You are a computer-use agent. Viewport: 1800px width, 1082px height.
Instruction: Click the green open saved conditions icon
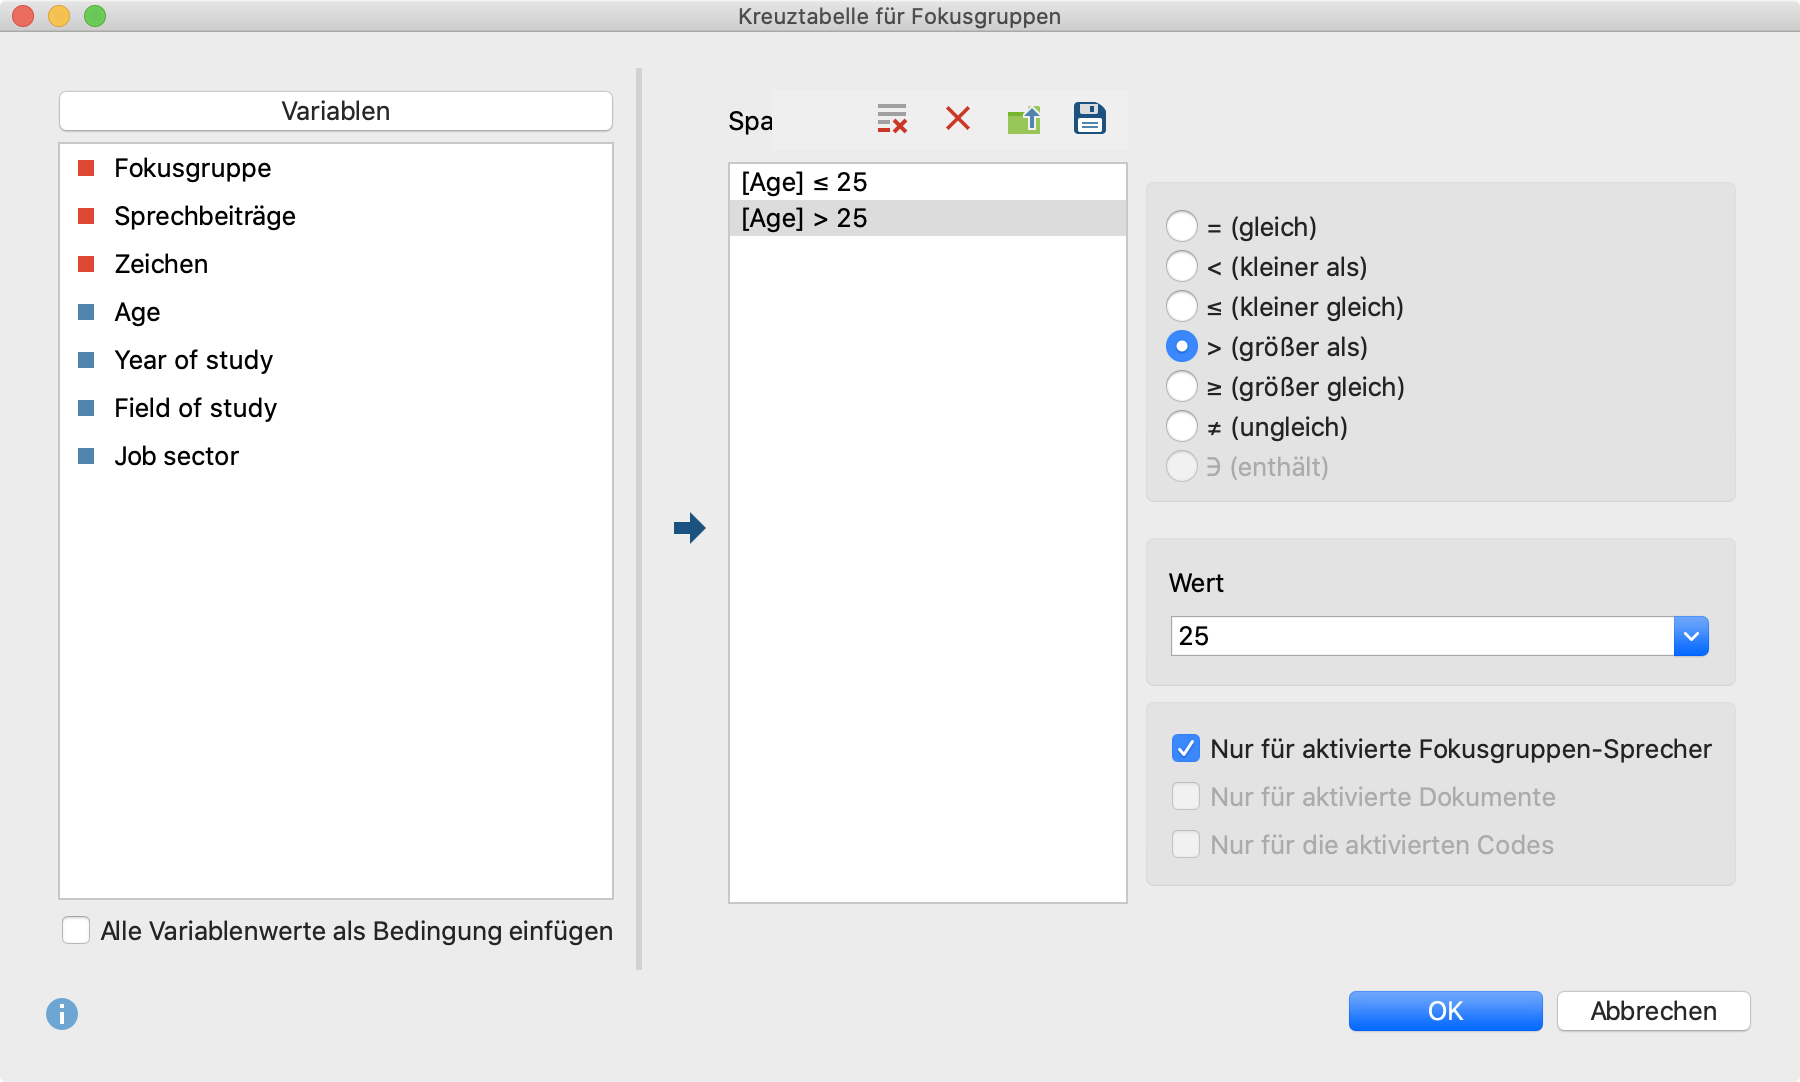(1024, 119)
